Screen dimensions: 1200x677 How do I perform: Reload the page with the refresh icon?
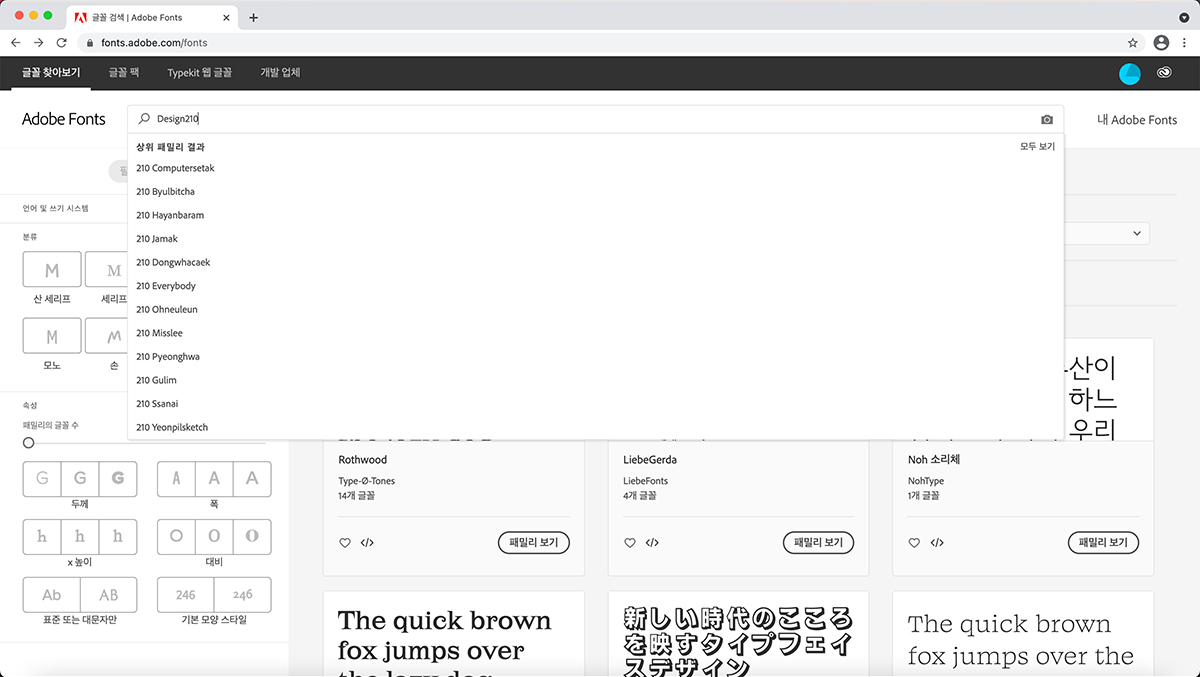(61, 43)
